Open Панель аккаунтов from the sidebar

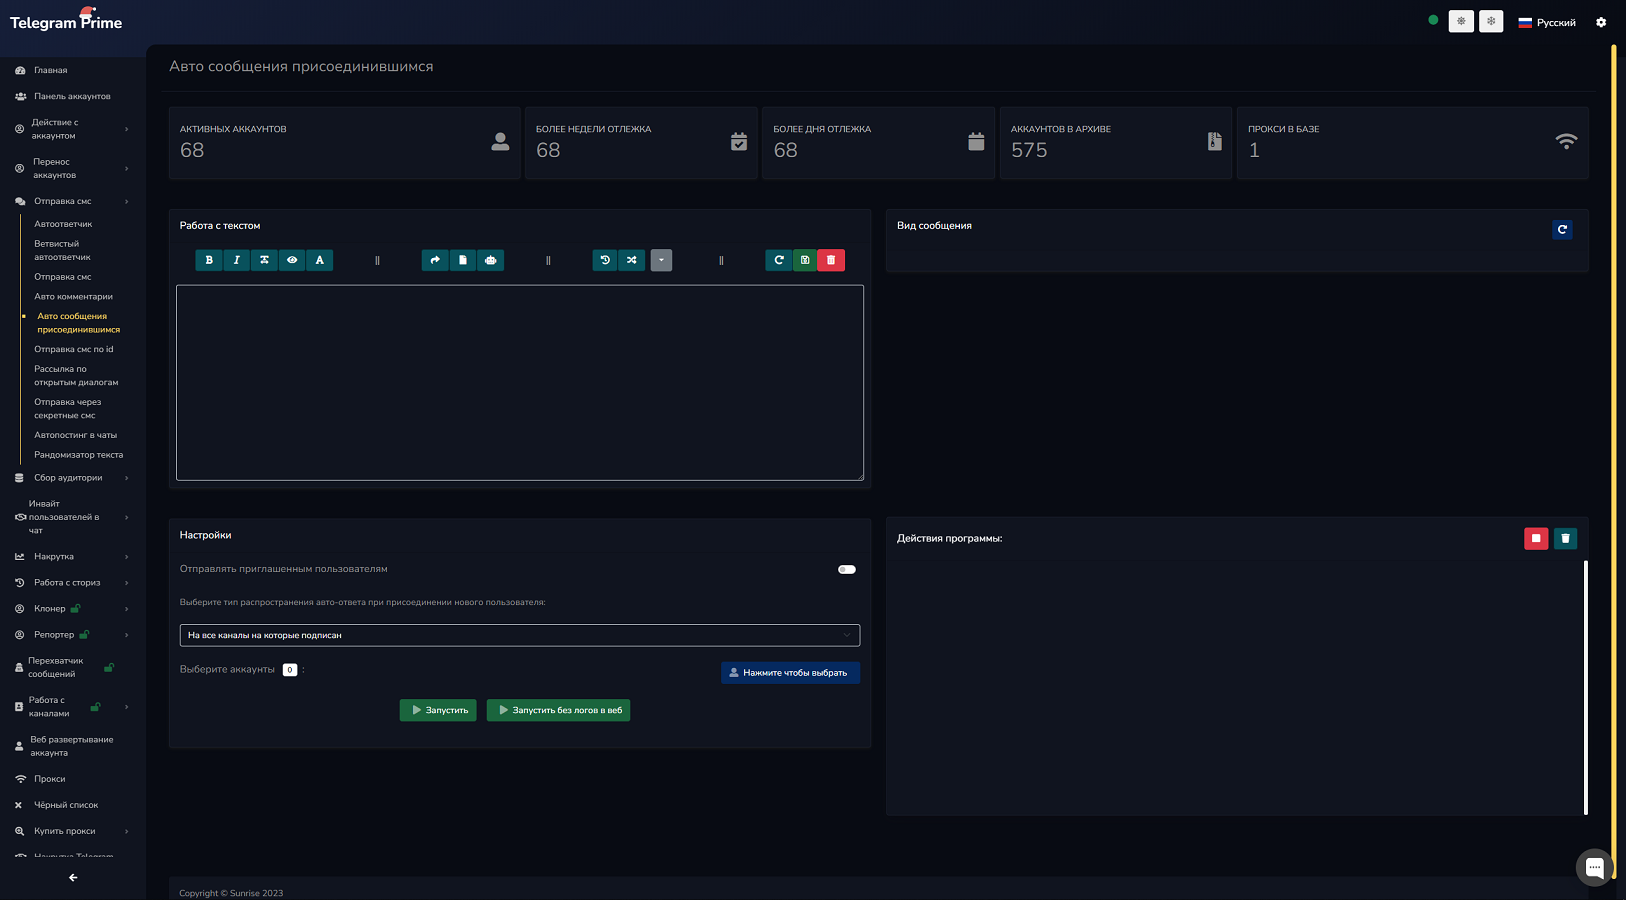point(72,97)
